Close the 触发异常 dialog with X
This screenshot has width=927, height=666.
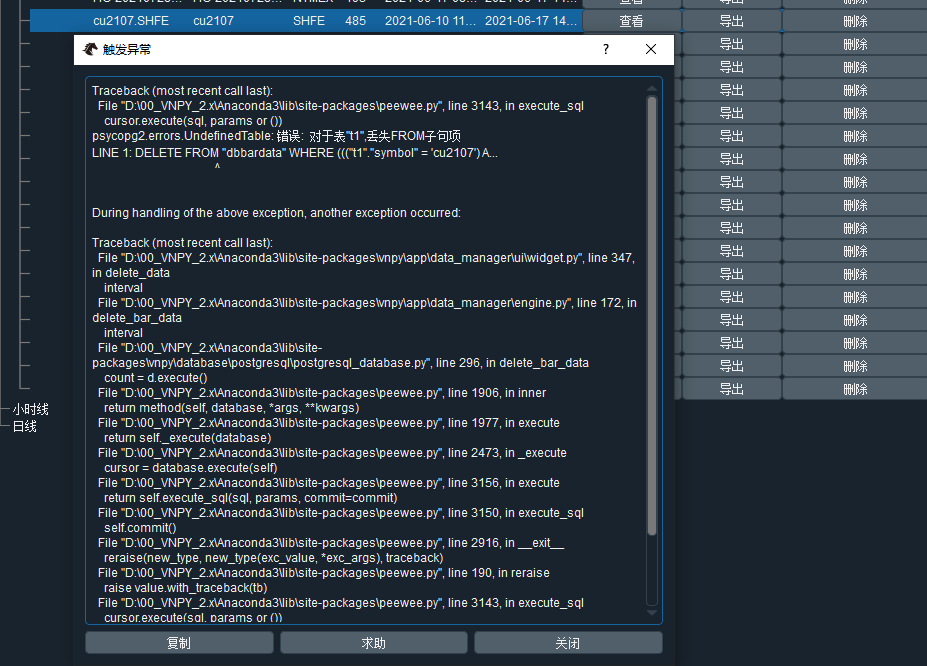pyautogui.click(x=650, y=48)
